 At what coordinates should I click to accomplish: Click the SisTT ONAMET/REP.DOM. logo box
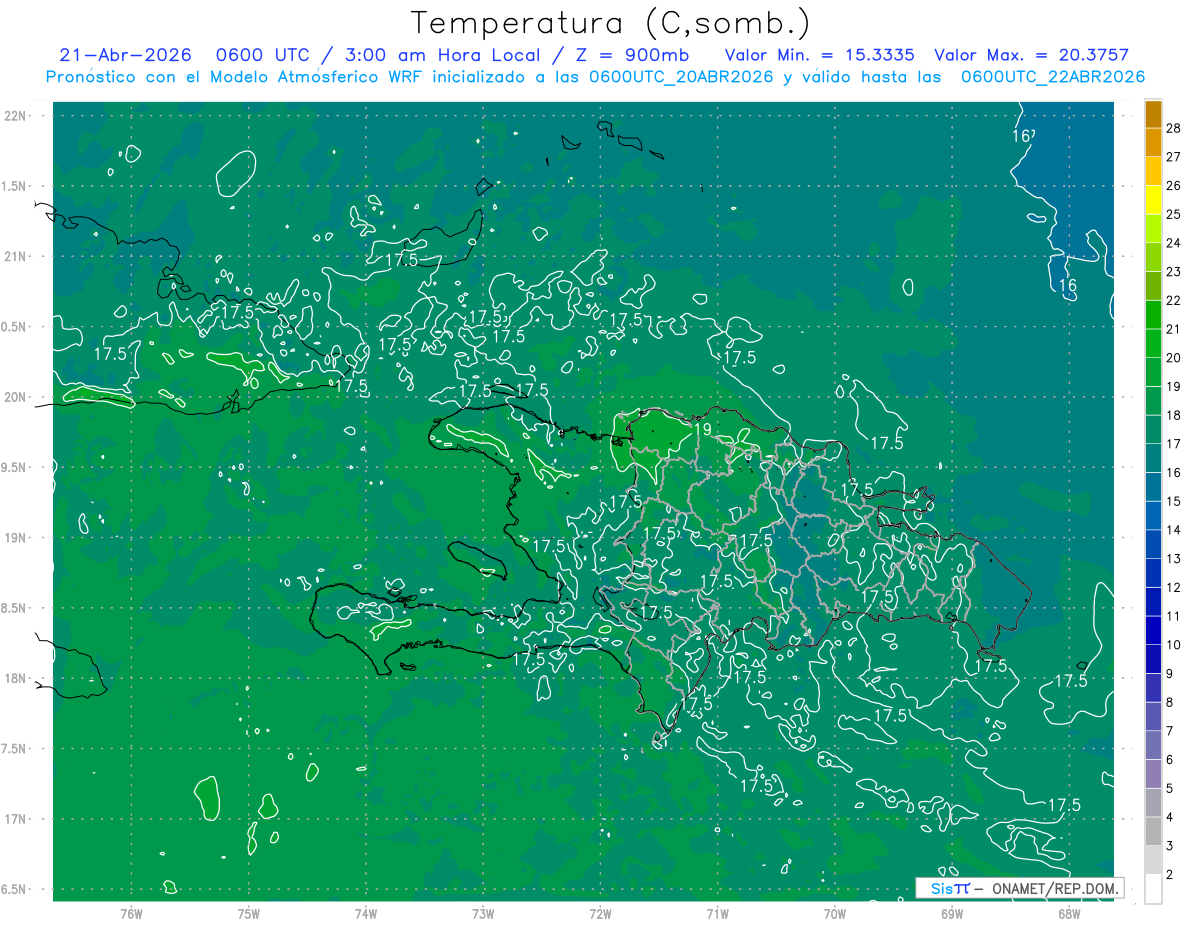click(x=1019, y=888)
